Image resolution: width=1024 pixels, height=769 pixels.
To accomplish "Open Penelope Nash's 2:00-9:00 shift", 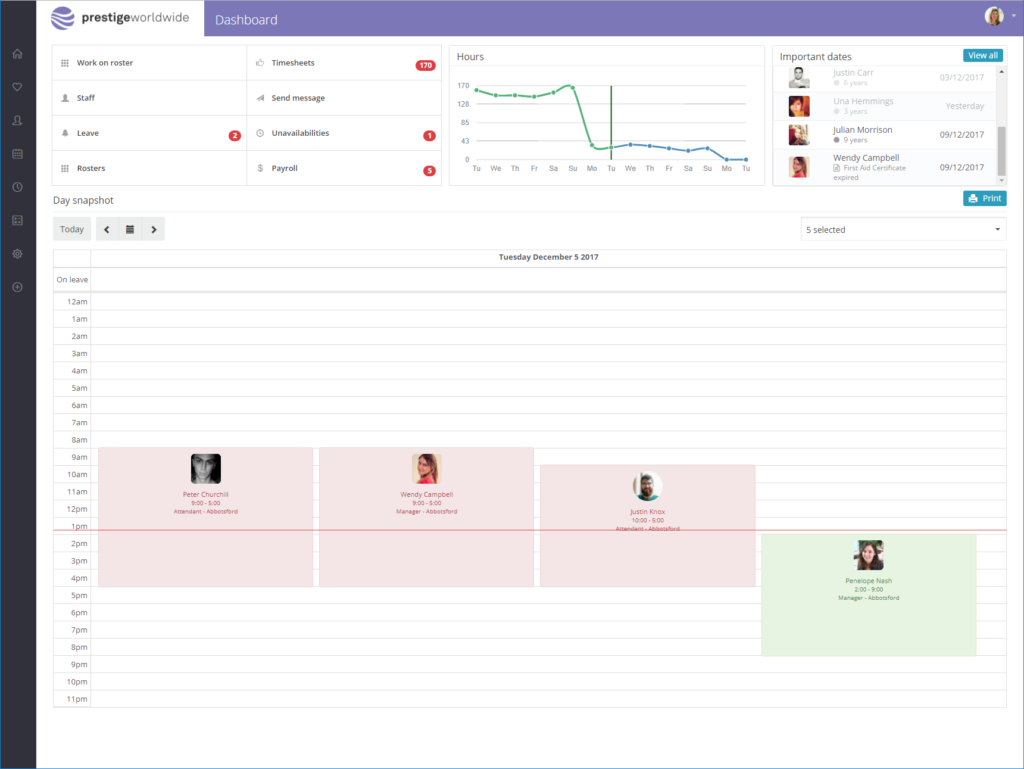I will pyautogui.click(x=869, y=595).
